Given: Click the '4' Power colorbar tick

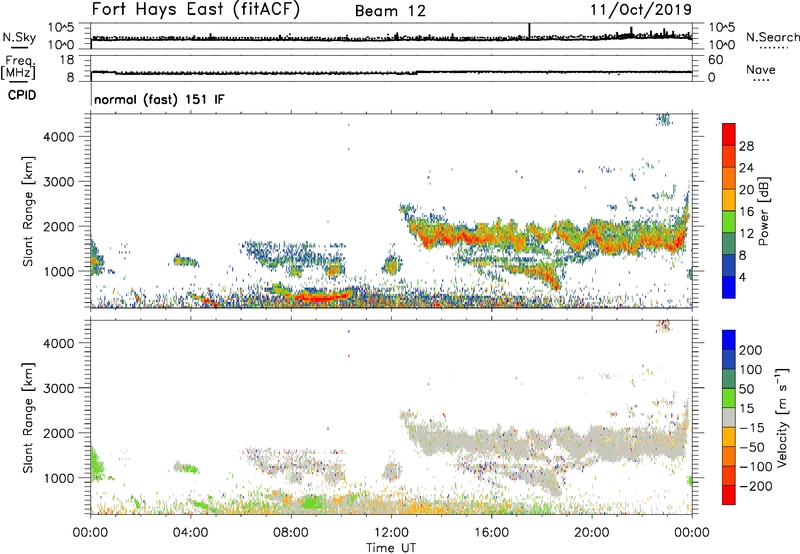Looking at the screenshot, I should (742, 277).
